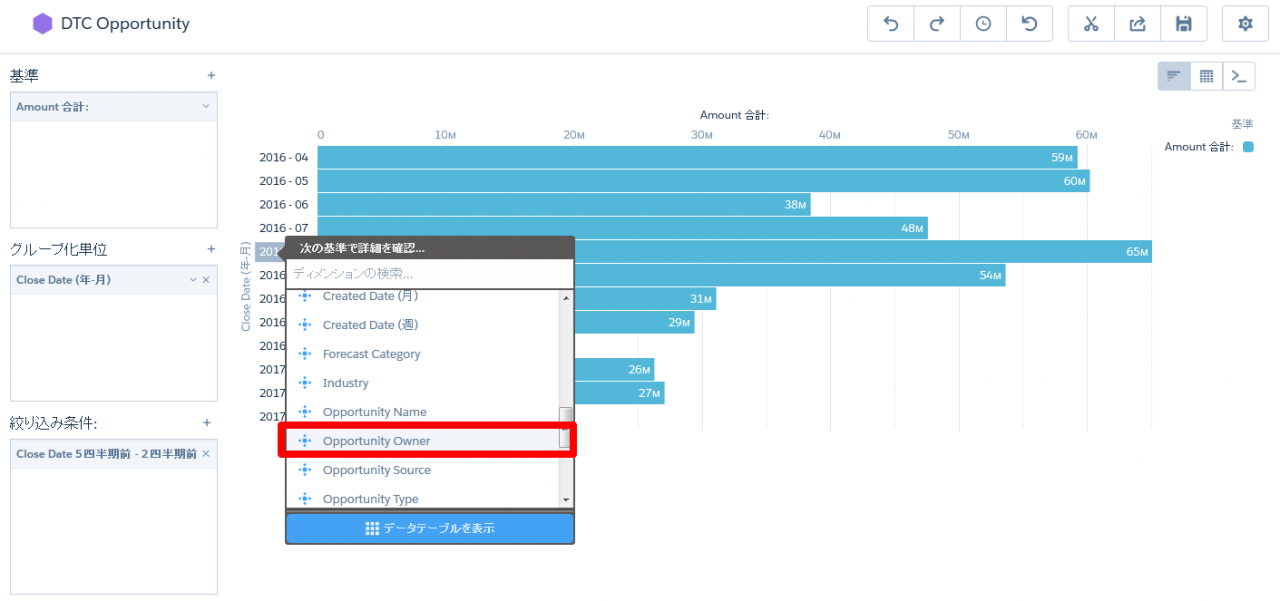The width and height of the screenshot is (1280, 601).
Task: Expand the Amount 合計 measure dropdown
Action: point(206,106)
